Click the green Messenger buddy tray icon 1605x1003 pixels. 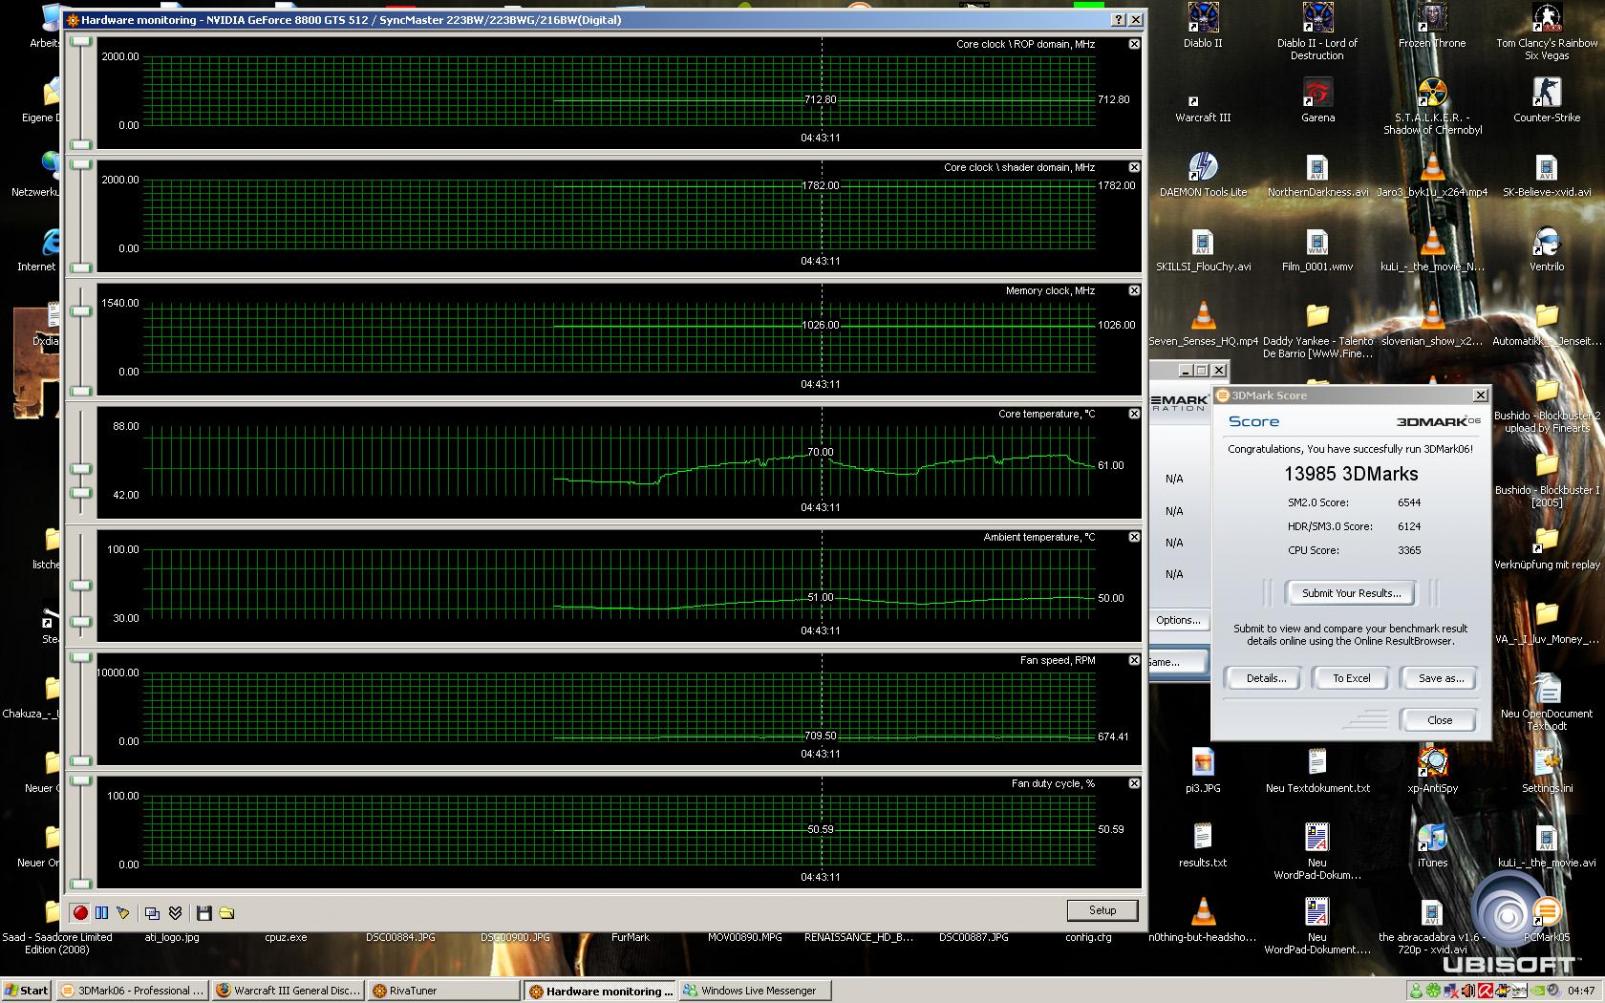coord(1416,991)
